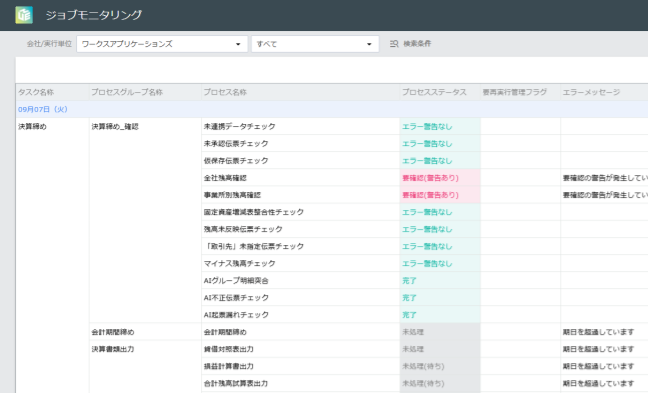Viewport: 648px width, 393px height.
Task: Click the 検索条件 magnifier icon
Action: pos(394,44)
